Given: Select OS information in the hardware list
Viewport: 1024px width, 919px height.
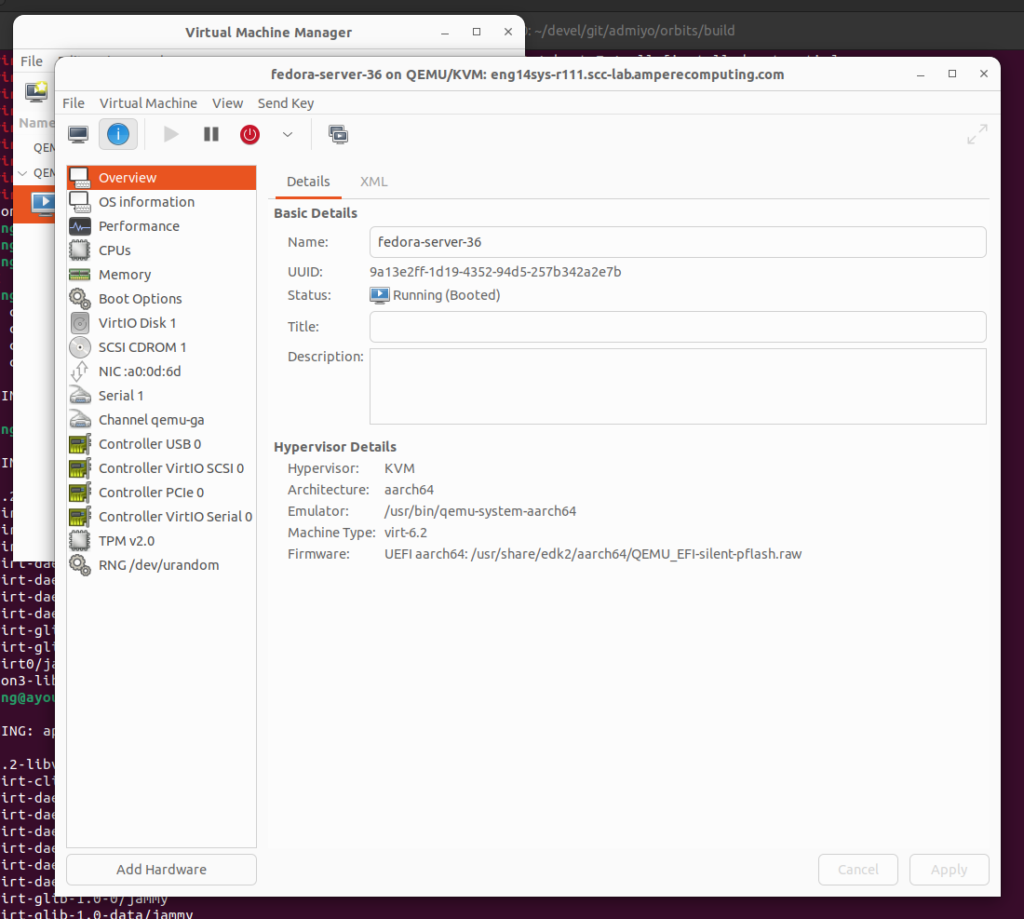Looking at the screenshot, I should click(x=161, y=202).
